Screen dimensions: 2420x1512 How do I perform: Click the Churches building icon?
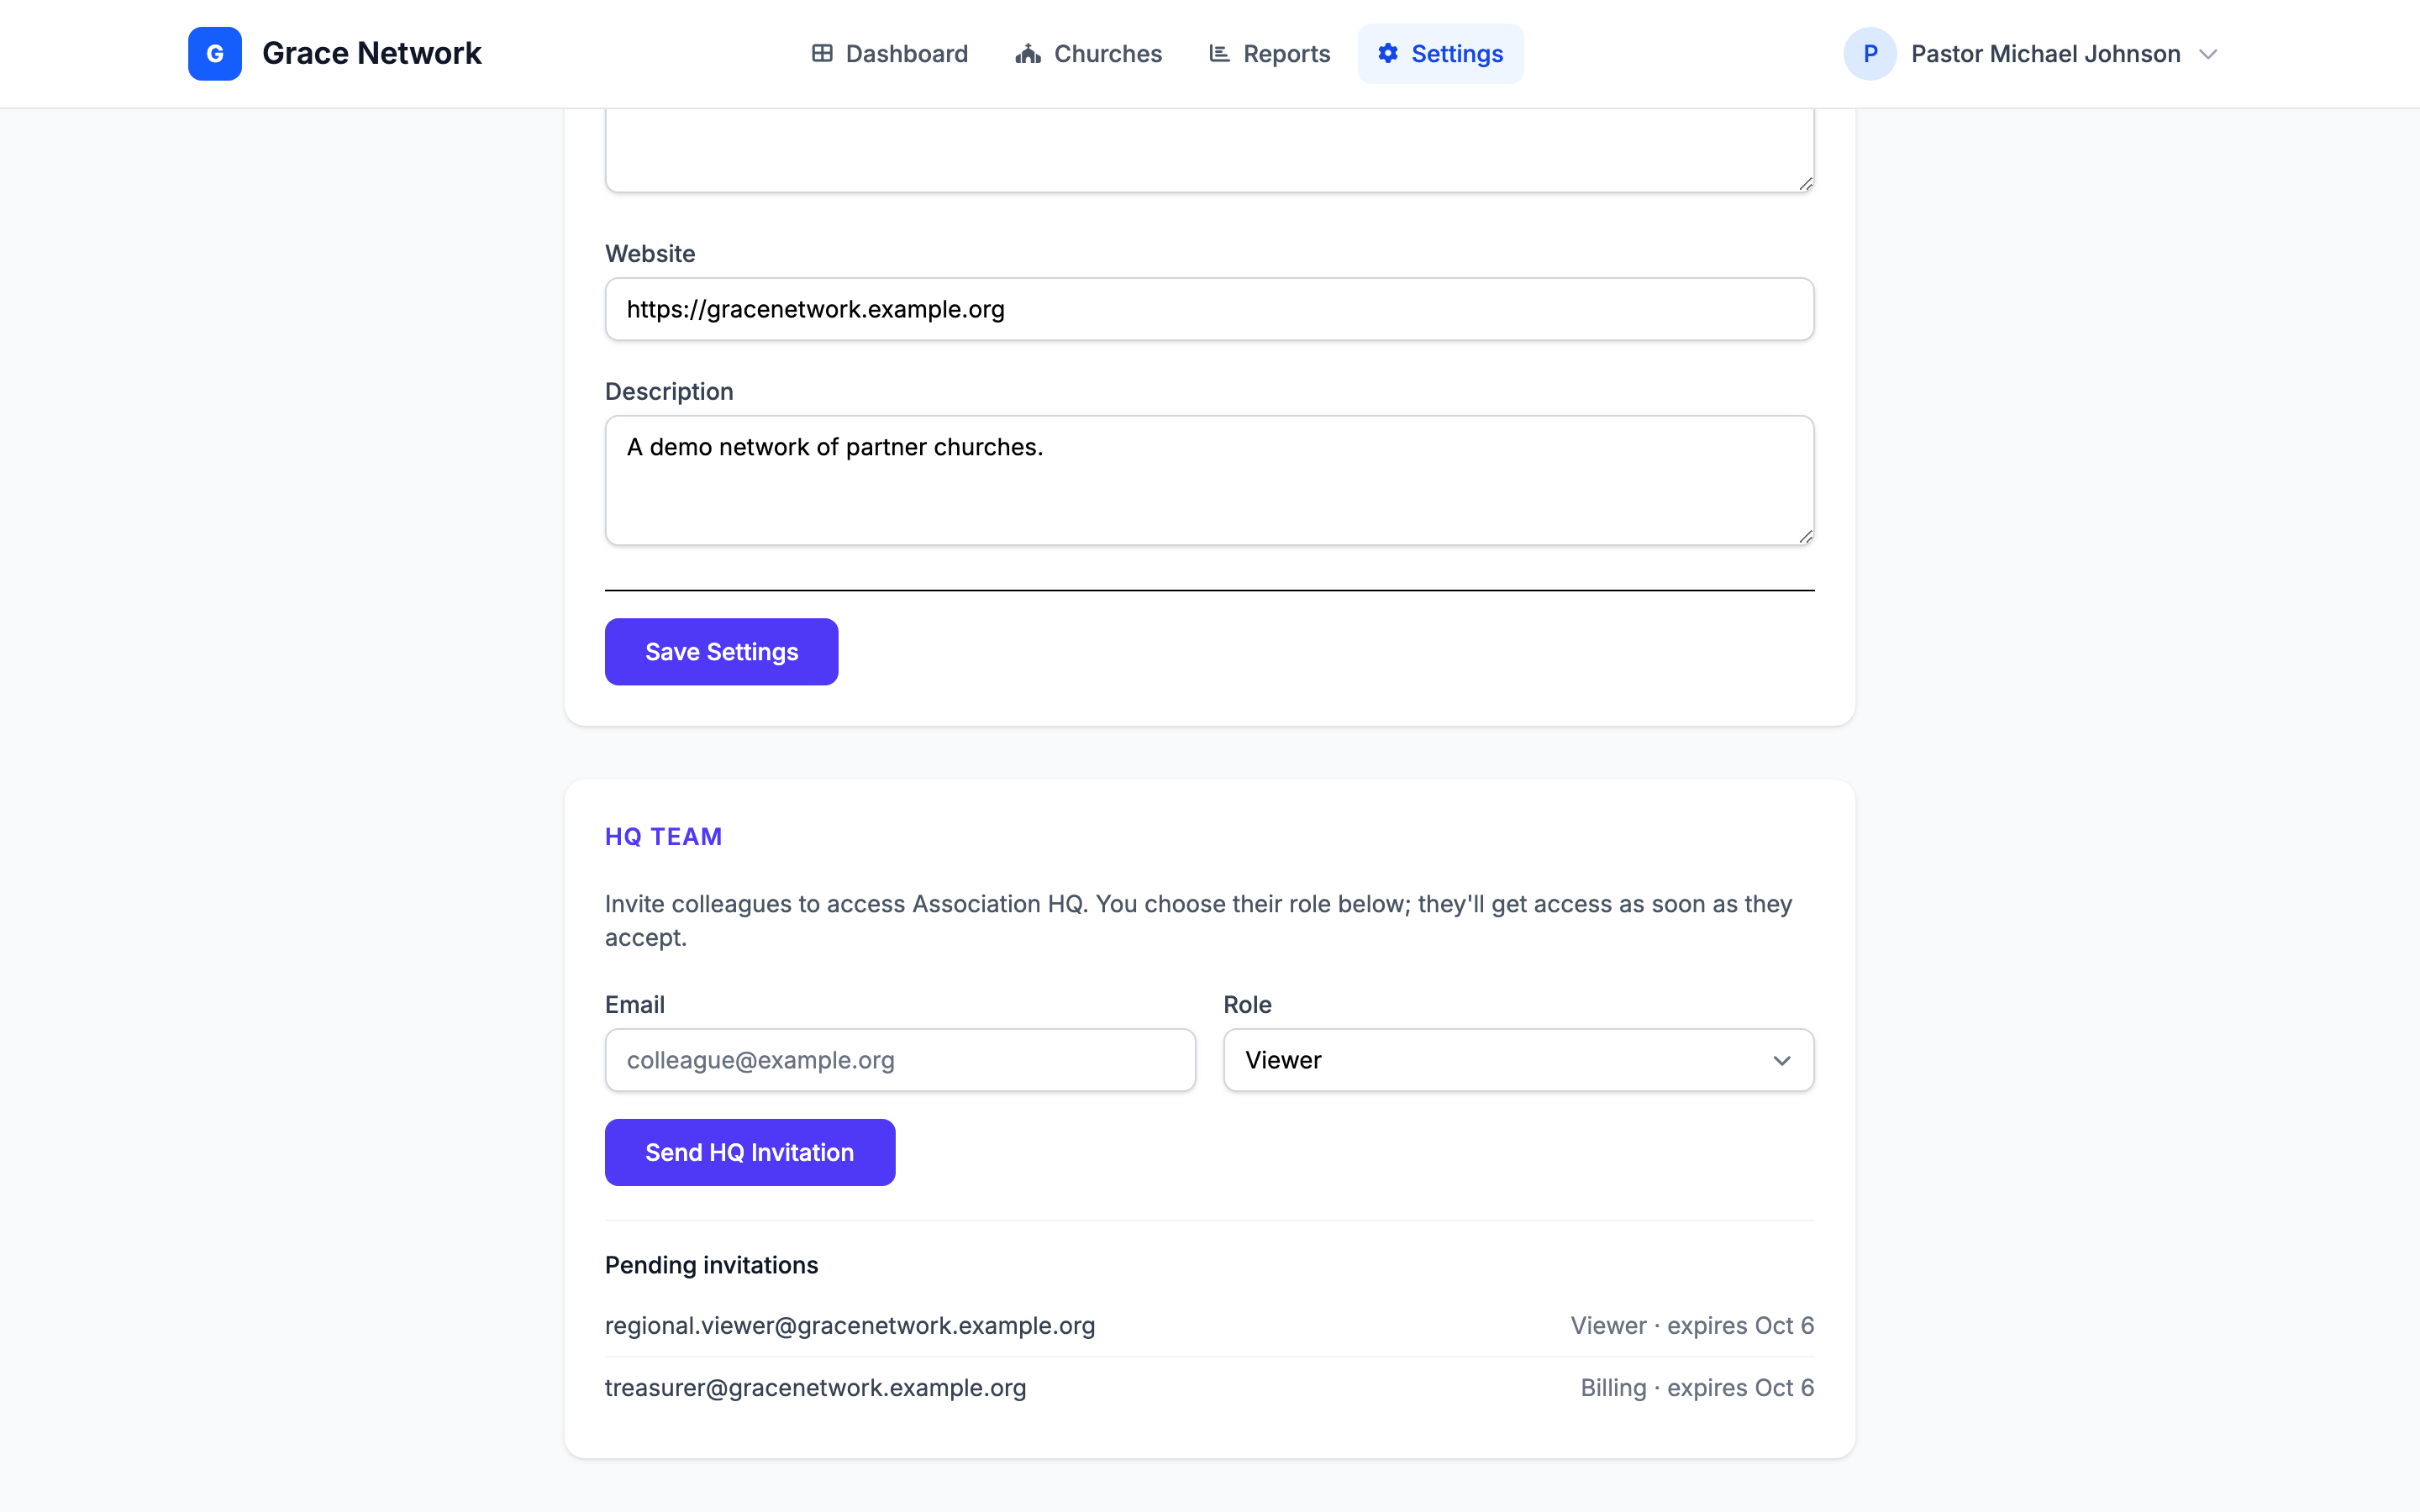tap(1028, 54)
